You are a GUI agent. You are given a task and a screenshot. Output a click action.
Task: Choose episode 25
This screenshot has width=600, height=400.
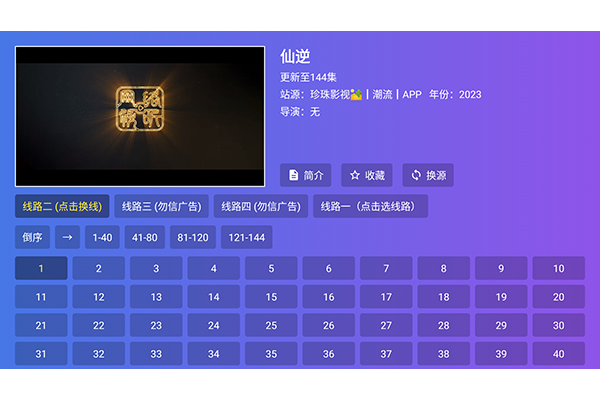271,325
